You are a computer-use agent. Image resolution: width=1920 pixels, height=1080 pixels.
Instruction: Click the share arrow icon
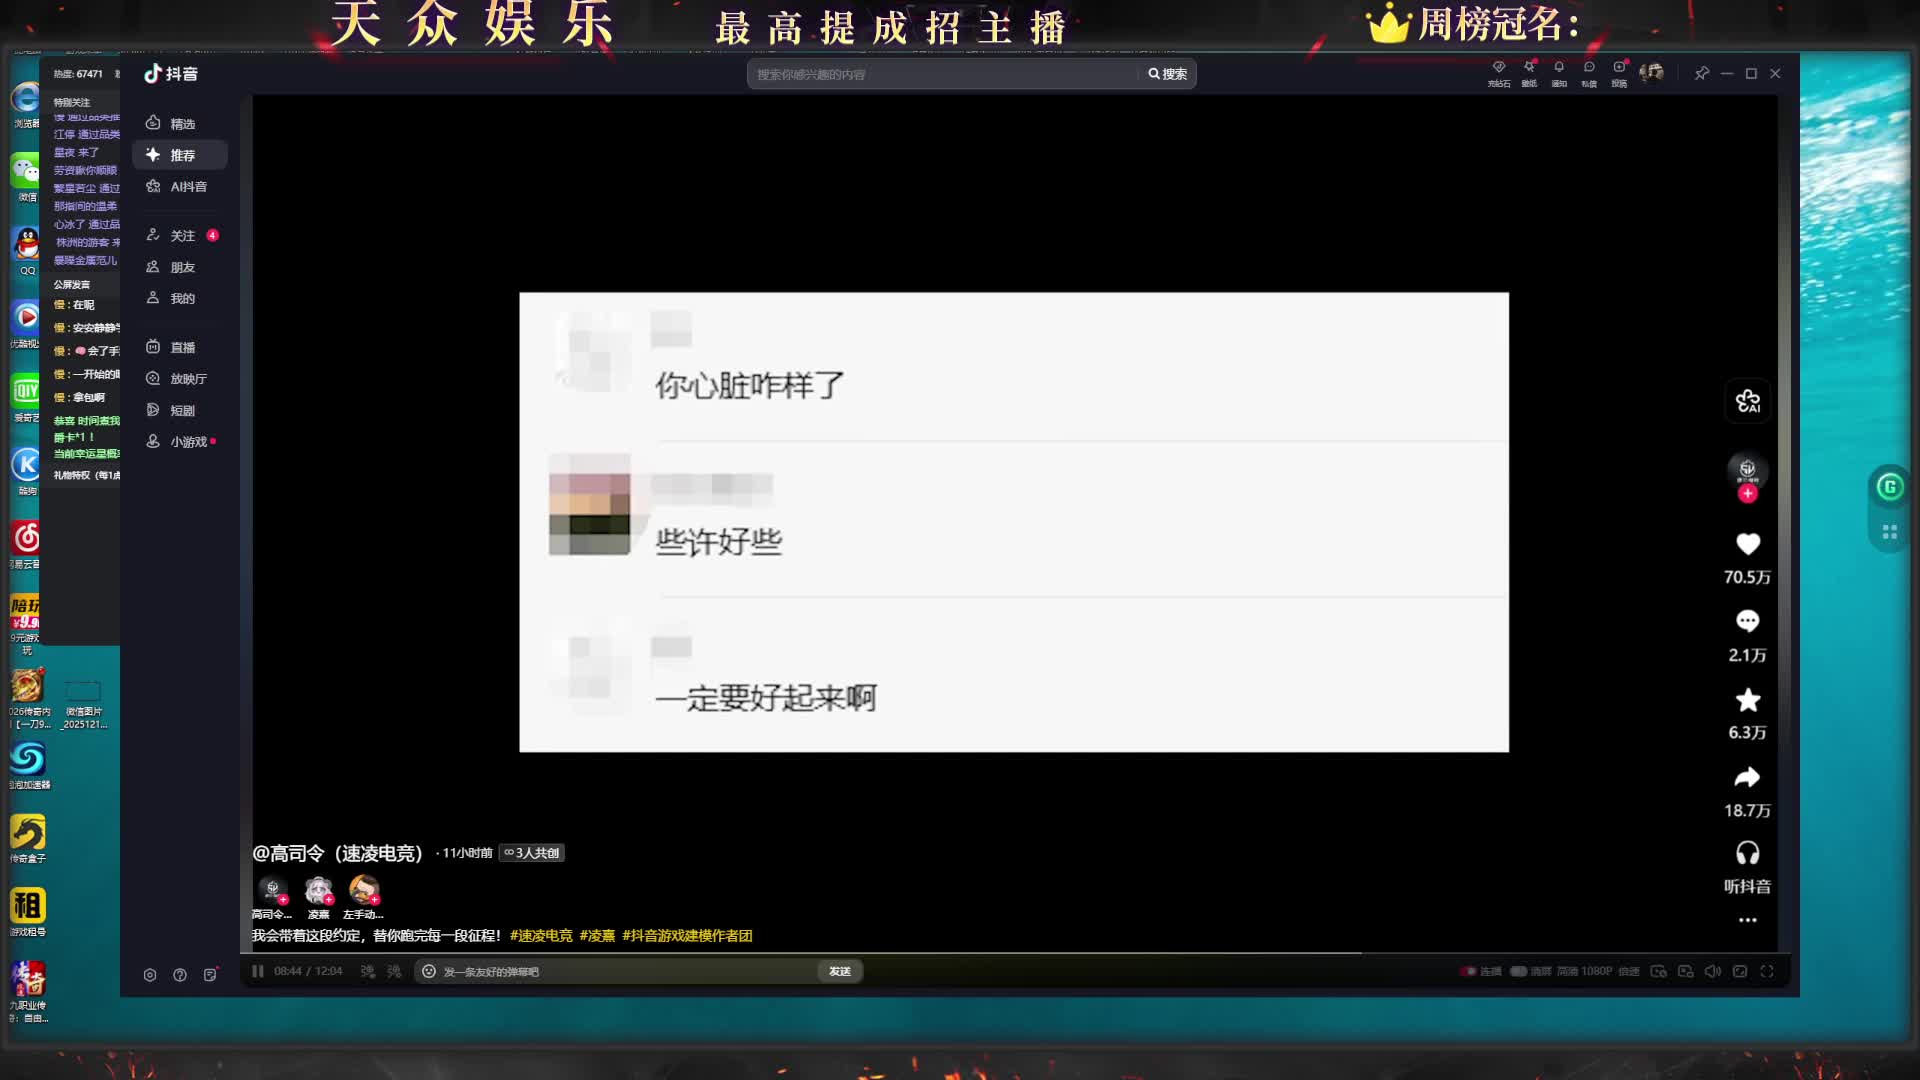pyautogui.click(x=1747, y=777)
